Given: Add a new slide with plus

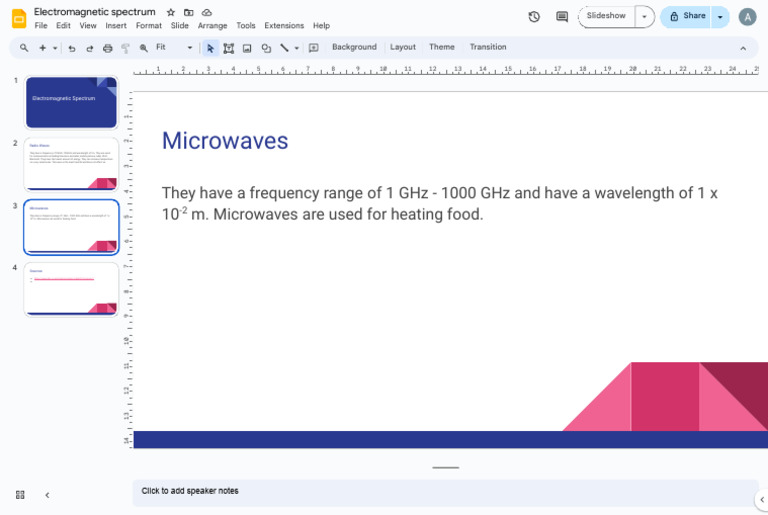Looking at the screenshot, I should (x=43, y=48).
